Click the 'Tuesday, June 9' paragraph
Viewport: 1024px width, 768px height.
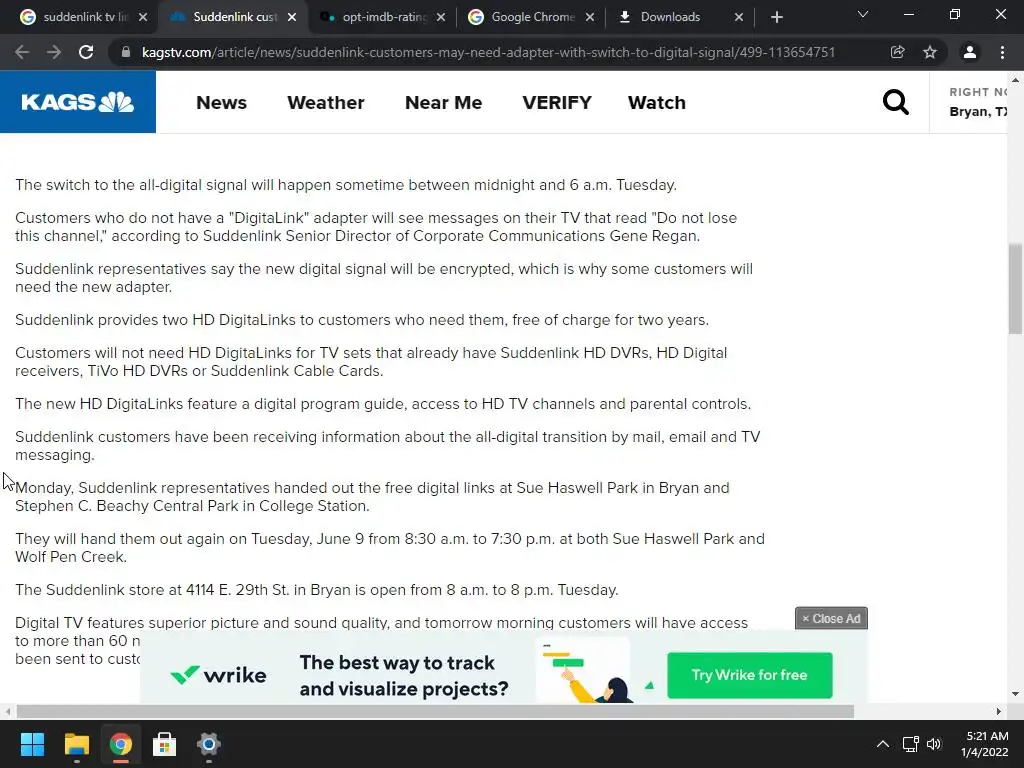click(x=390, y=548)
